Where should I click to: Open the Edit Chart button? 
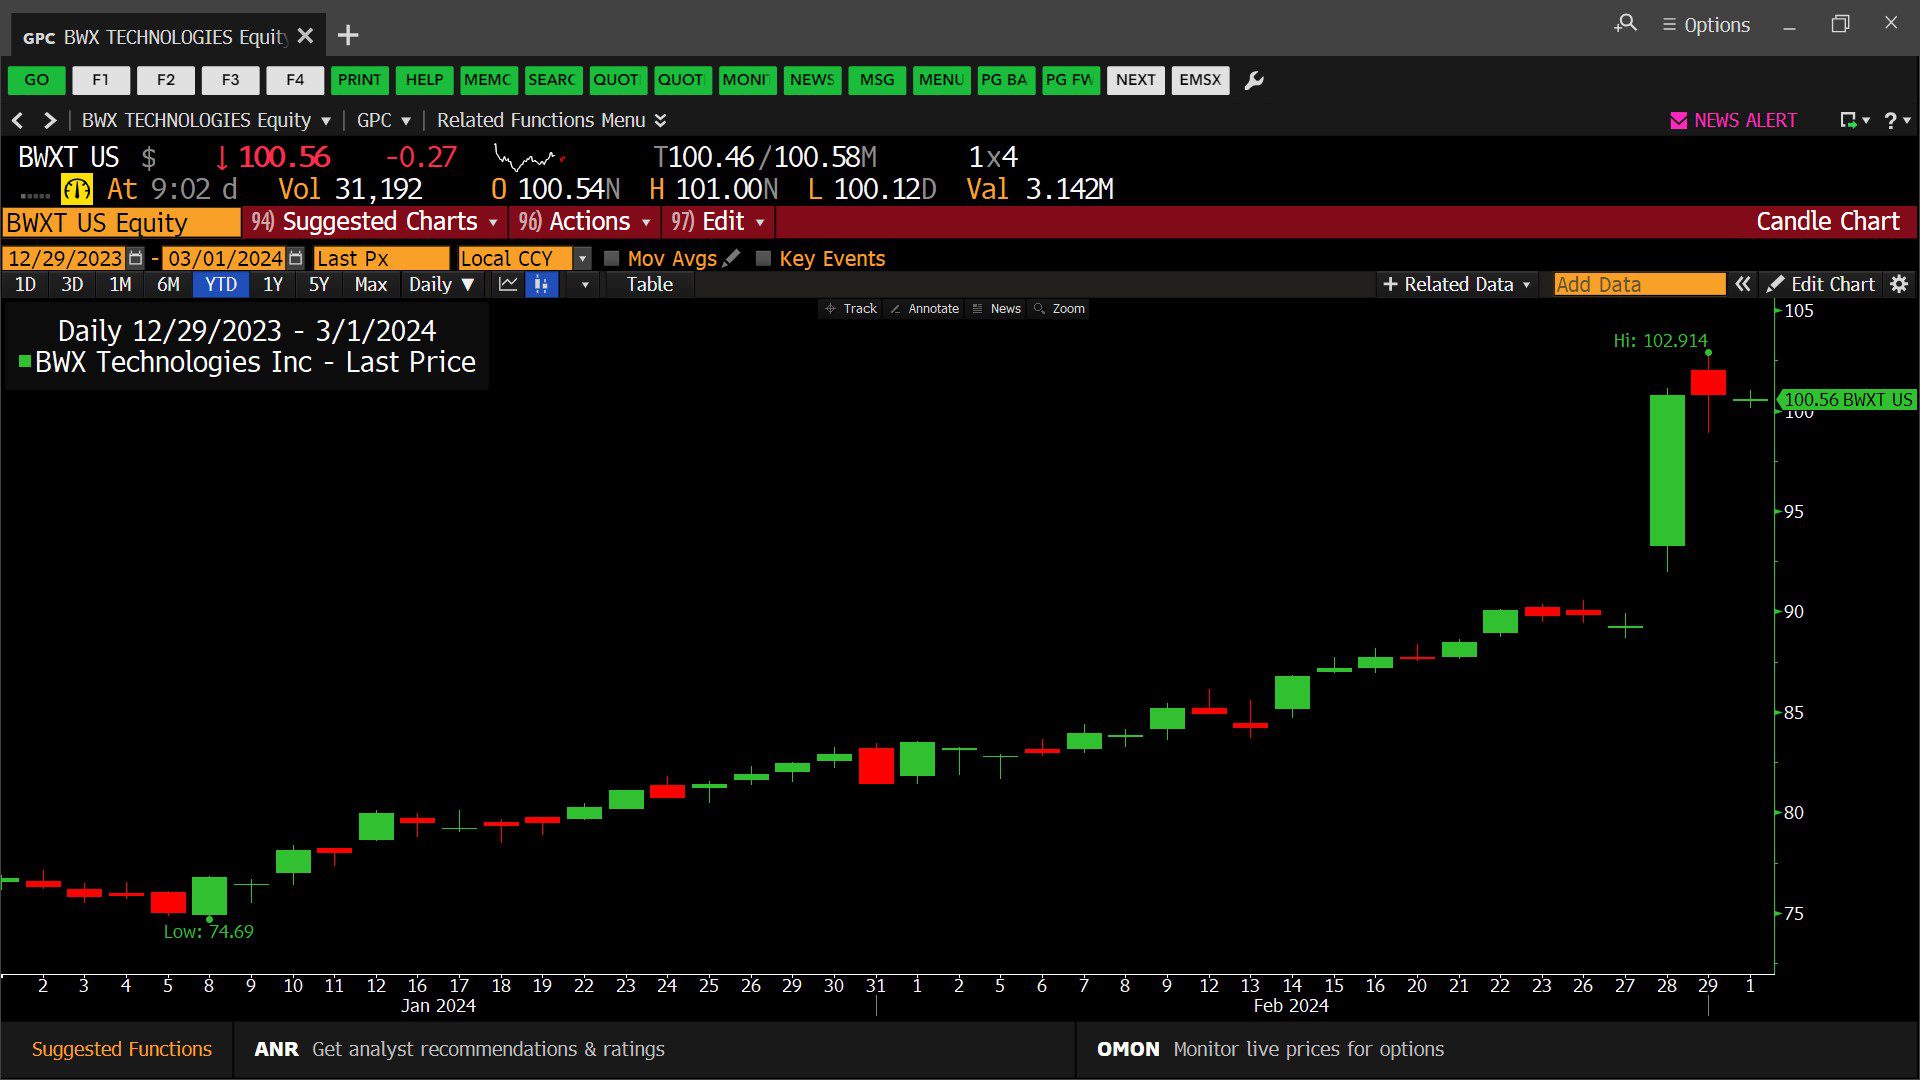(1821, 285)
